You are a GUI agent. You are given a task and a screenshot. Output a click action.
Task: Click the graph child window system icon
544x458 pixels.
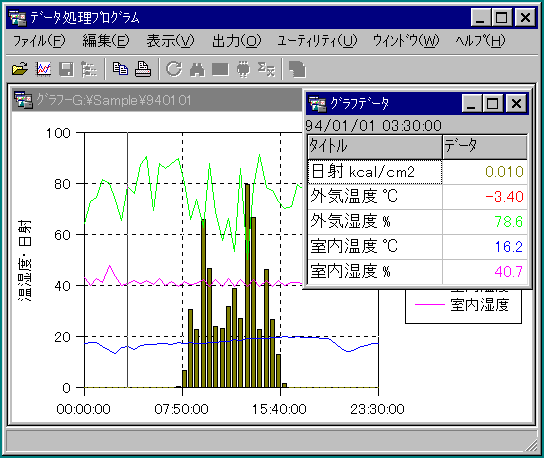23,100
